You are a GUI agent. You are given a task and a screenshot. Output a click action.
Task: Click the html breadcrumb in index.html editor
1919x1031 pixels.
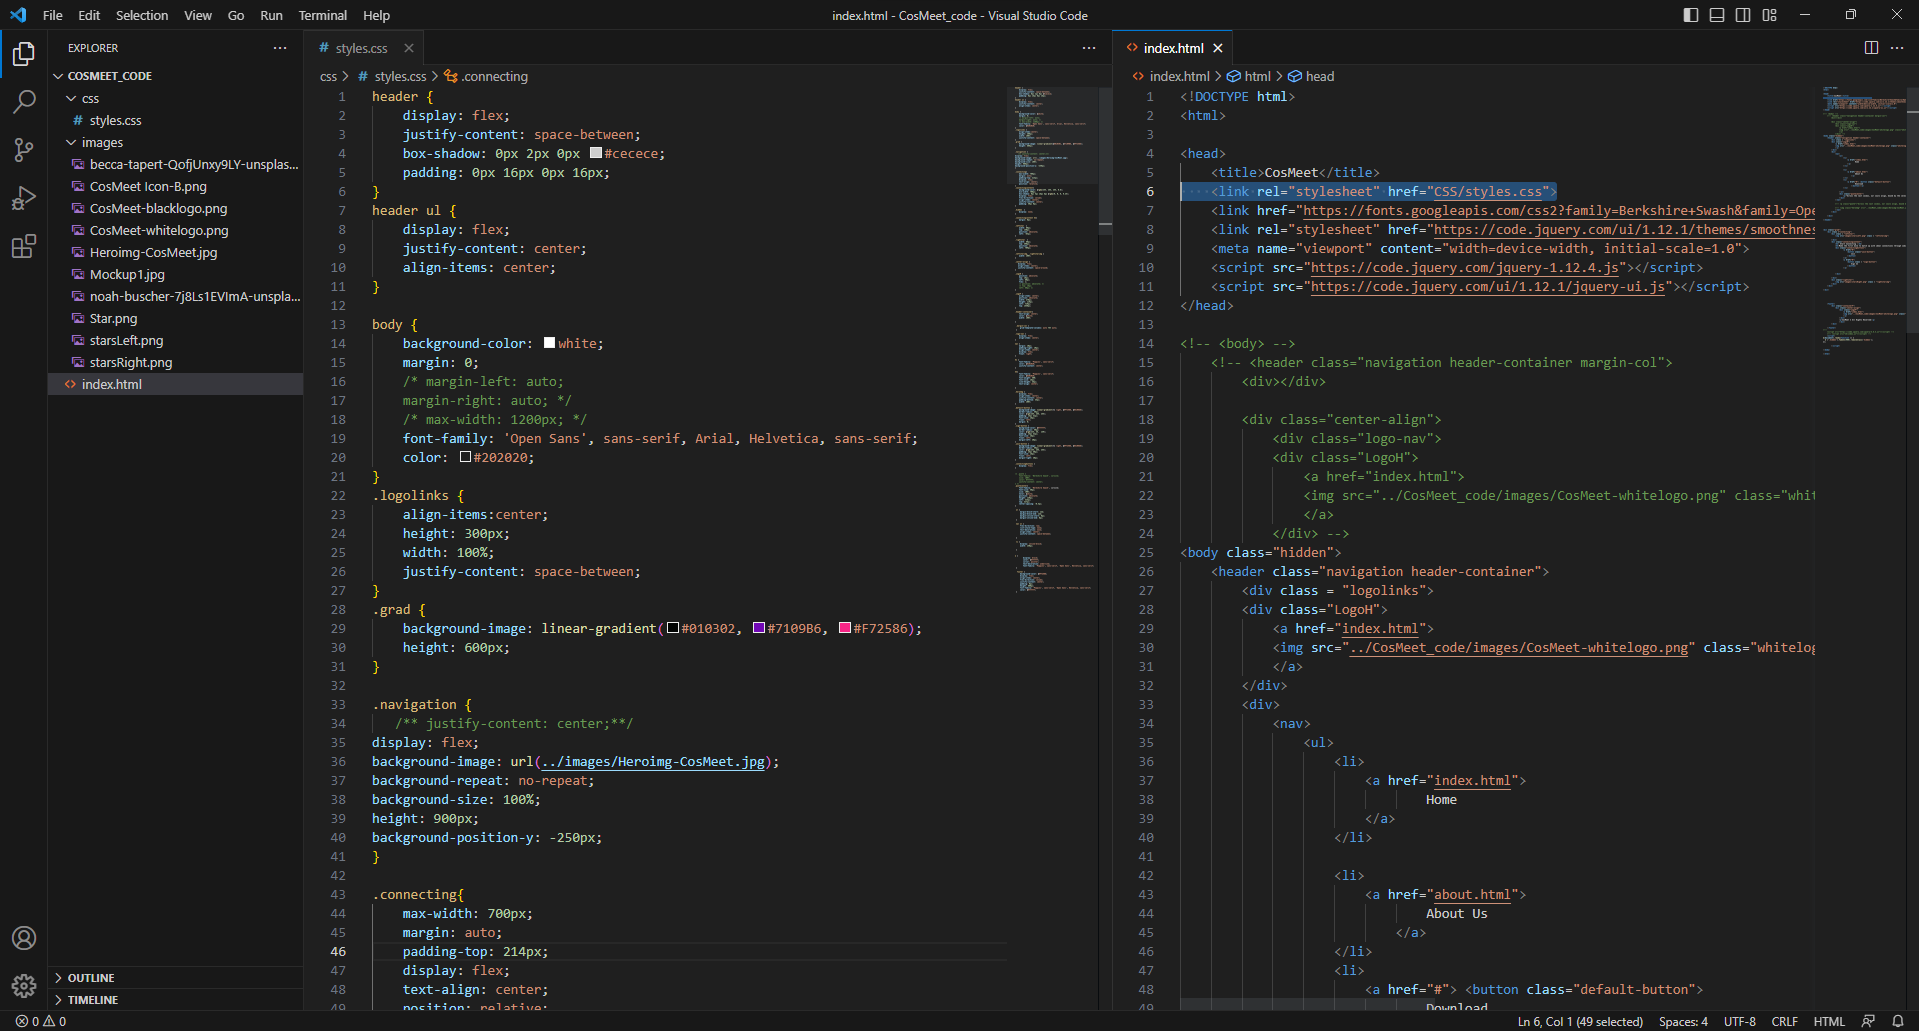click(x=1249, y=76)
